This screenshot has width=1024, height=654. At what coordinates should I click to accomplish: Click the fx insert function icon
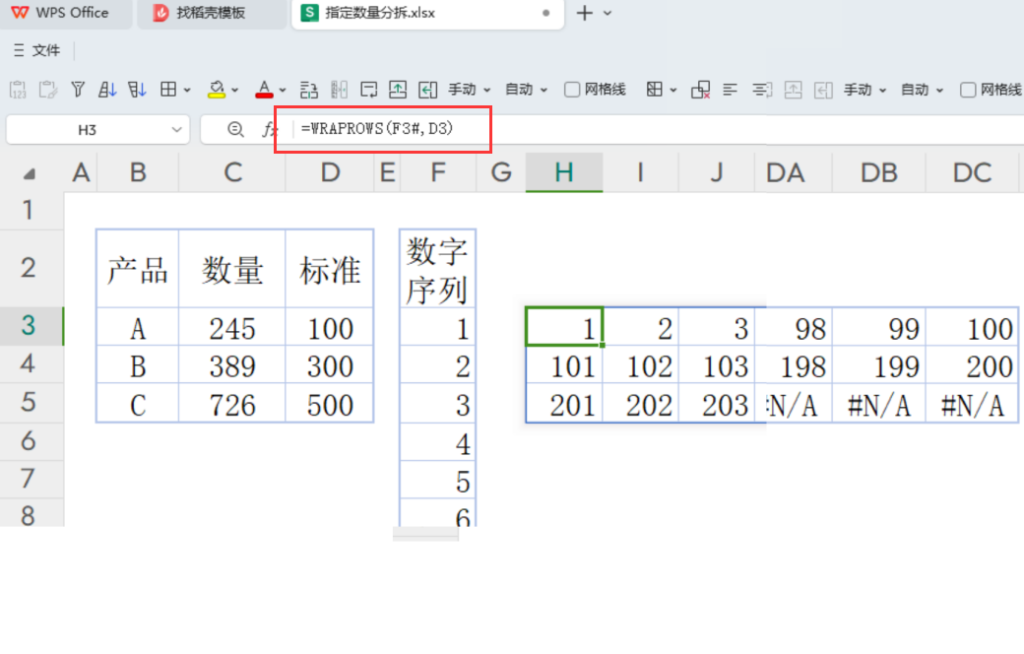click(269, 129)
